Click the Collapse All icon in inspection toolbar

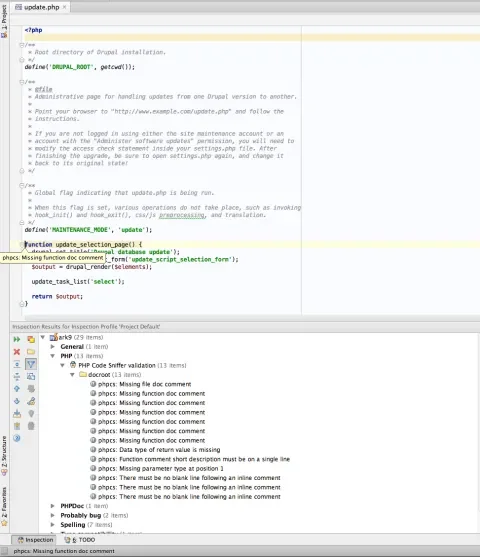click(x=17, y=377)
